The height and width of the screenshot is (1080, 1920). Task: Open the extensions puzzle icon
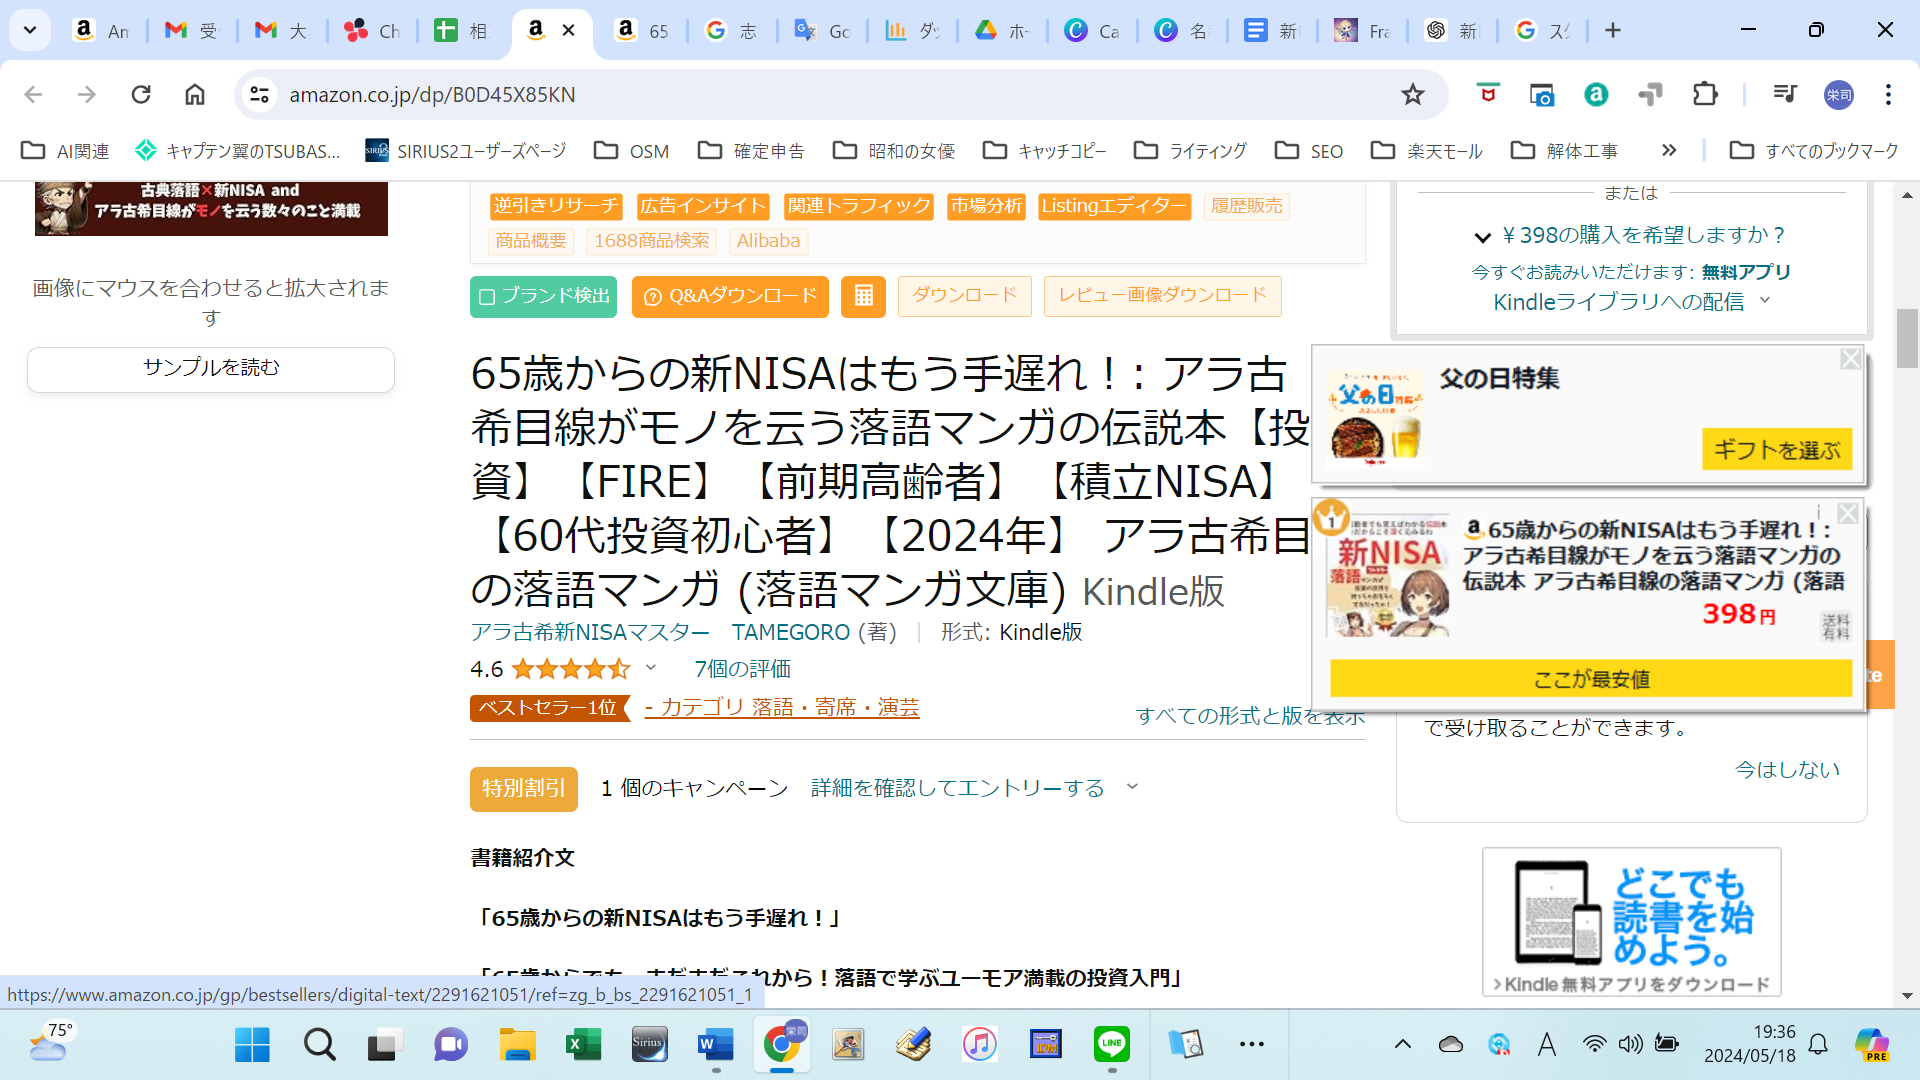1705,94
